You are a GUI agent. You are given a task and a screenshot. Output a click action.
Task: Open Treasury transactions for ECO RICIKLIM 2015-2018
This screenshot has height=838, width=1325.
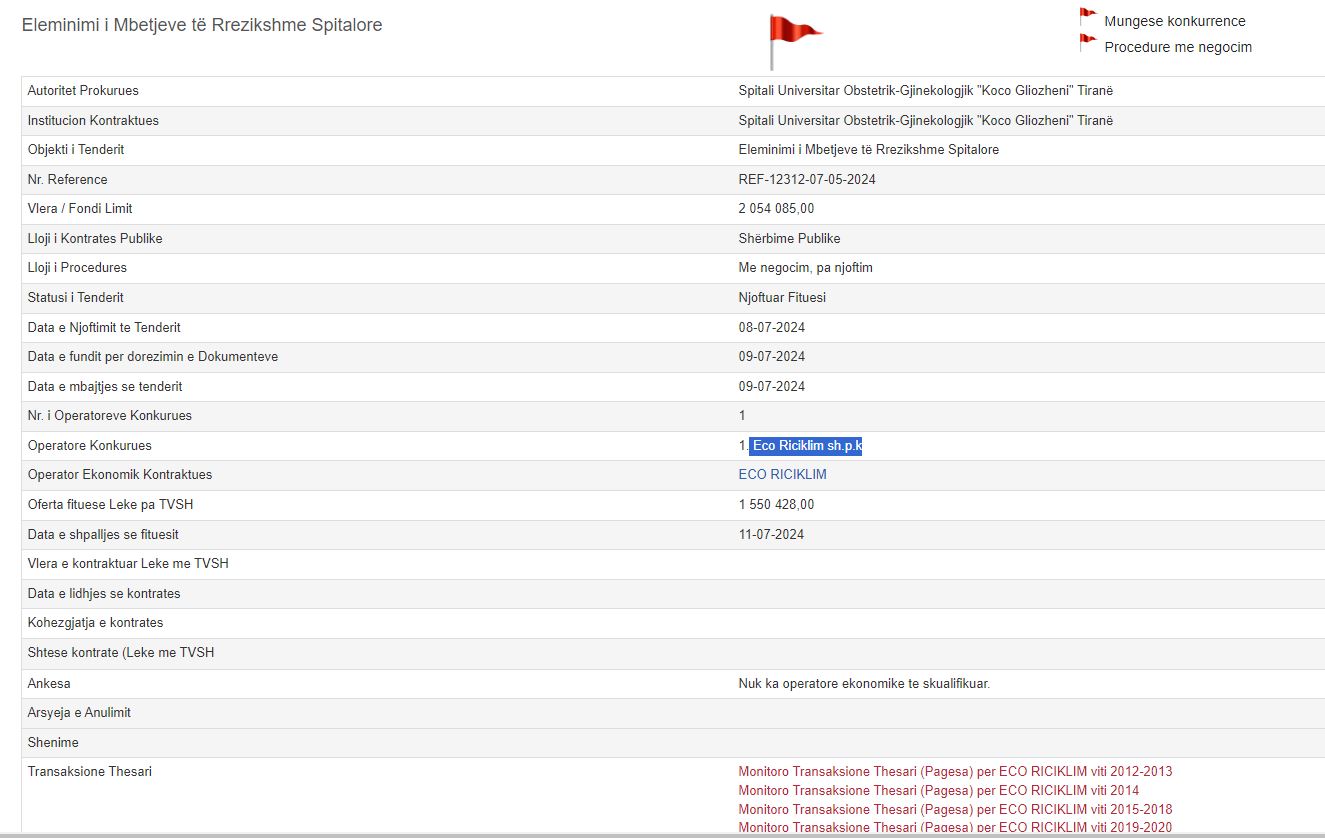(954, 809)
